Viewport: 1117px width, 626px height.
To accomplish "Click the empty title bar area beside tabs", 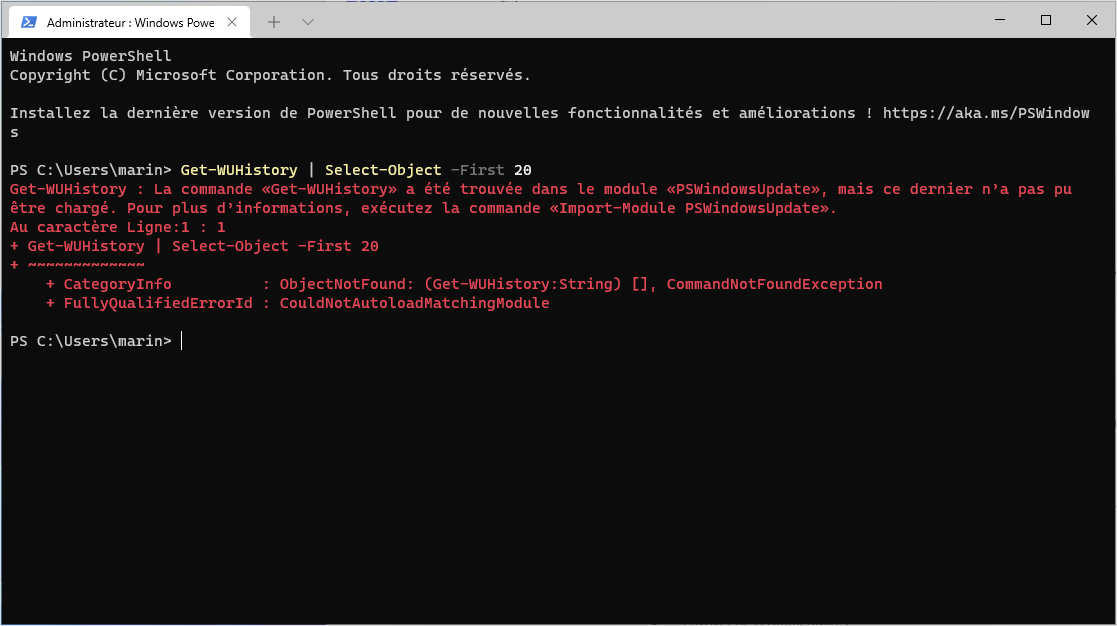I will click(641, 20).
